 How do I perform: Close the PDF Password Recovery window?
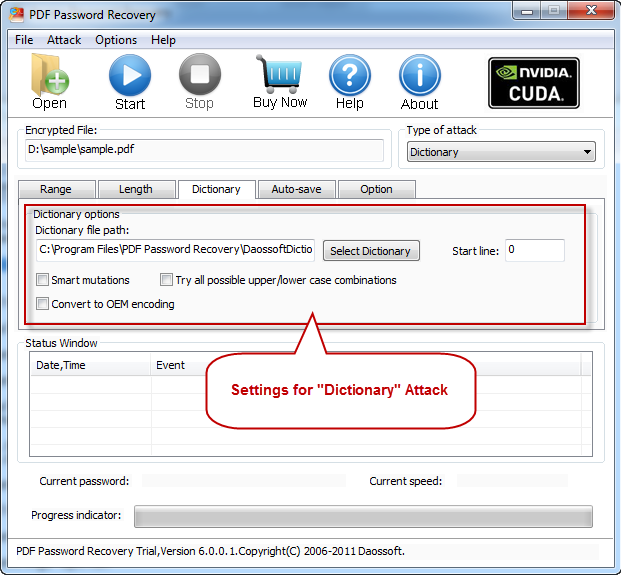(591, 10)
